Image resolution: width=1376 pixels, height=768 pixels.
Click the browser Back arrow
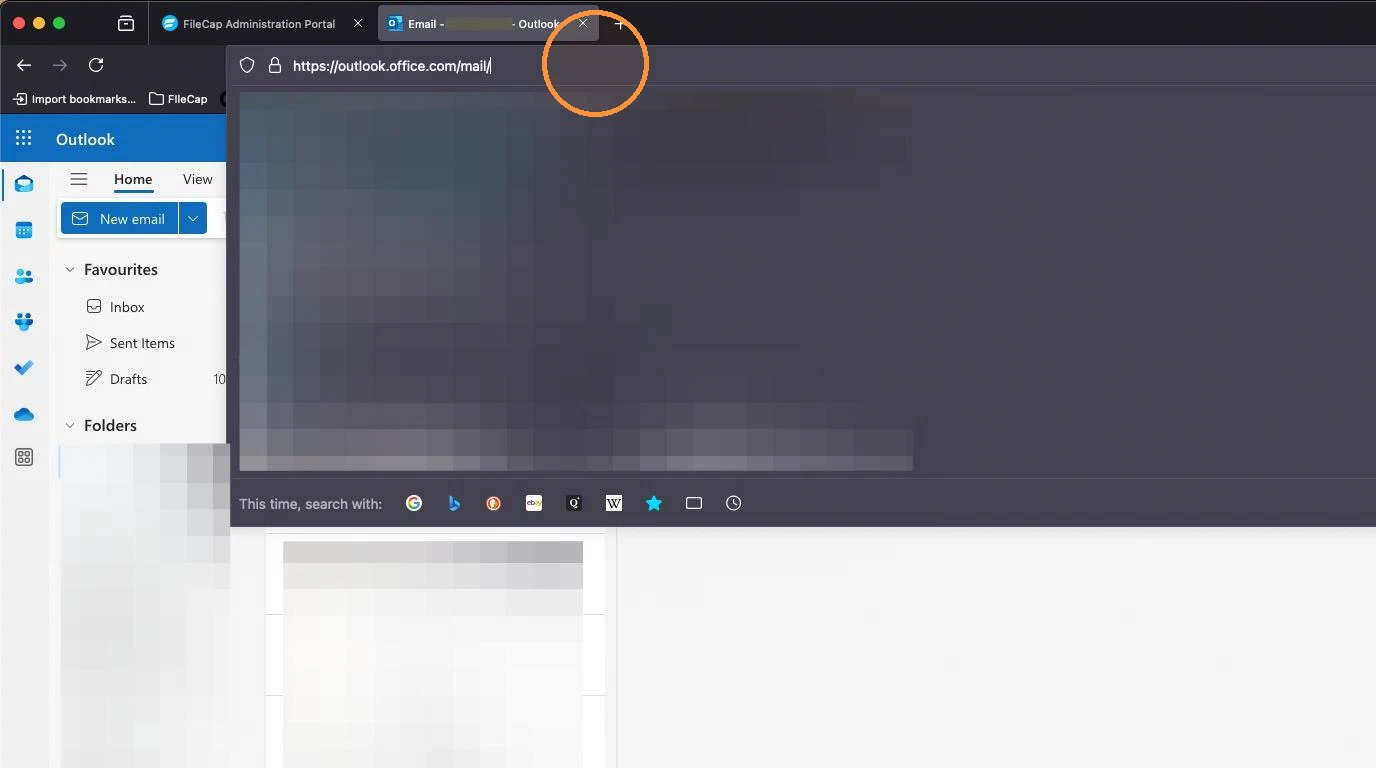pos(24,65)
